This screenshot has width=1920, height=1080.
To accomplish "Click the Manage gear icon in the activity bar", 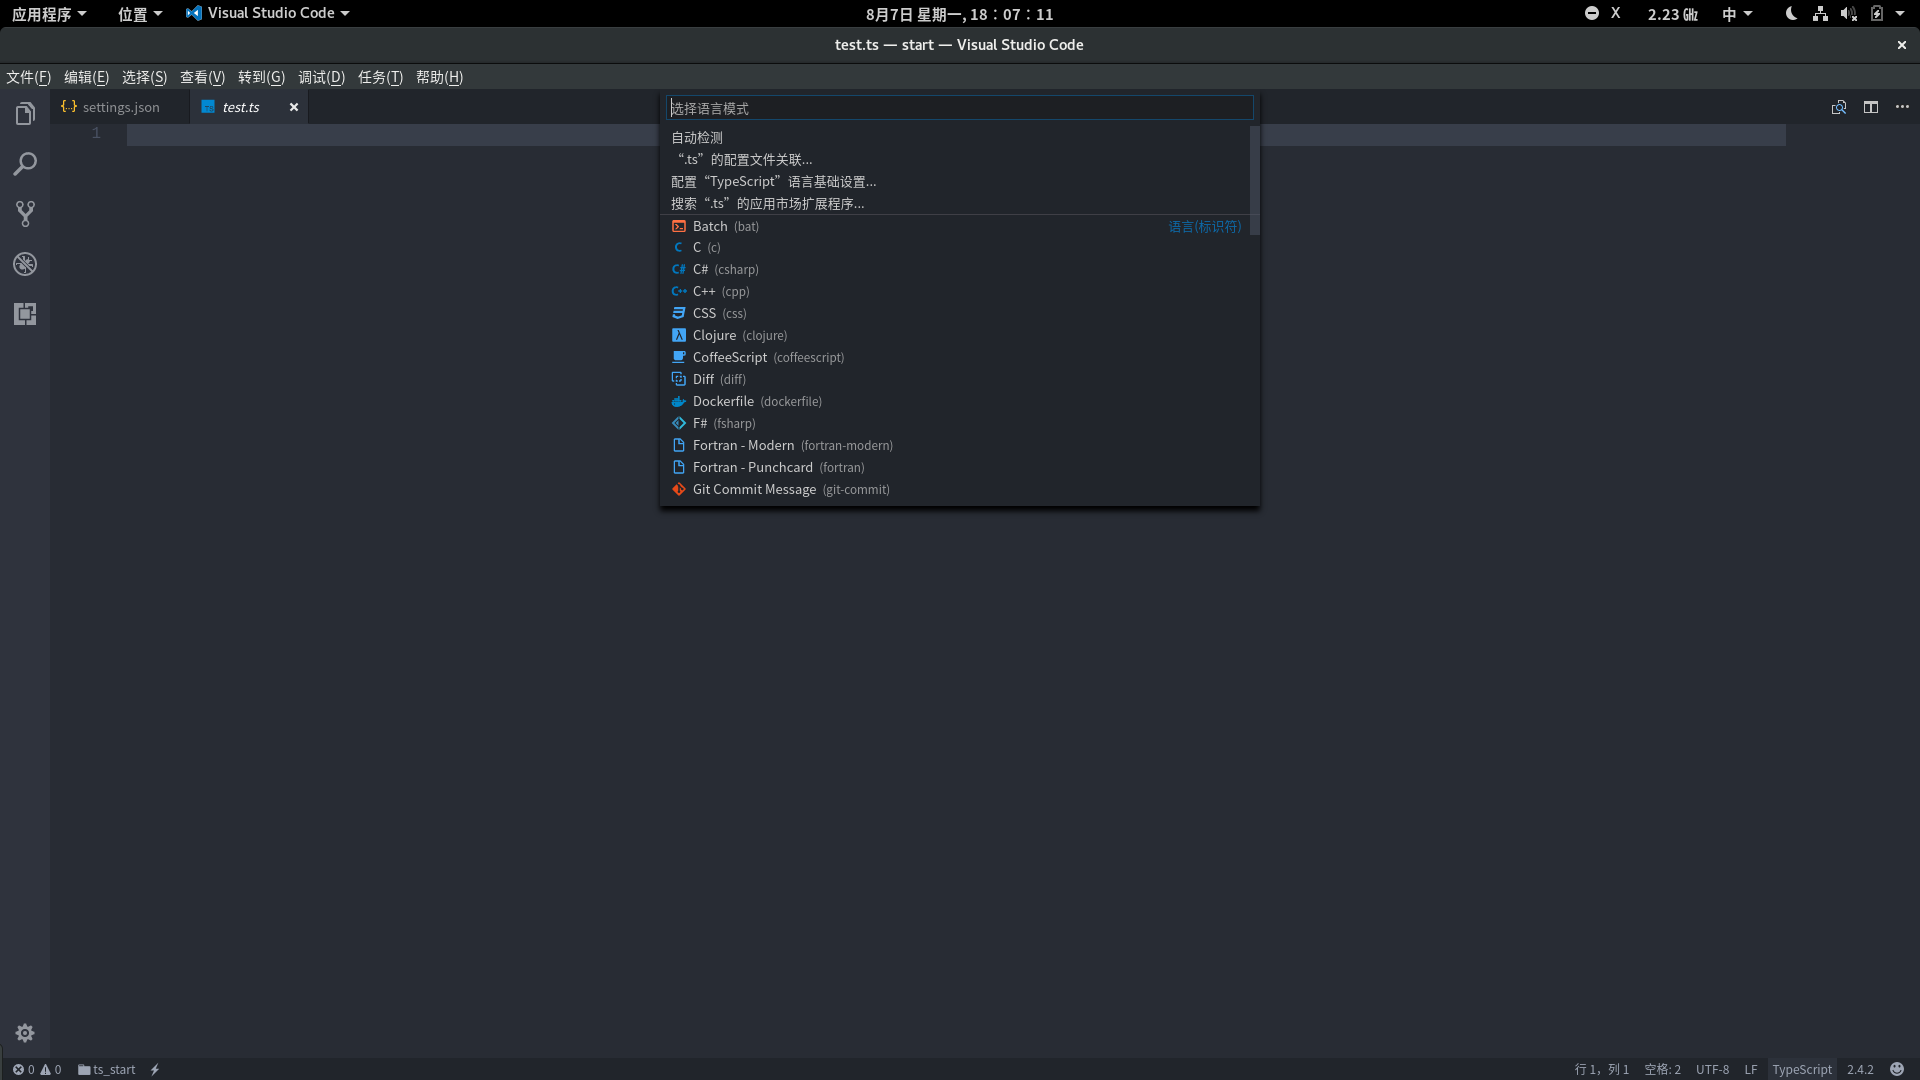I will click(25, 1033).
